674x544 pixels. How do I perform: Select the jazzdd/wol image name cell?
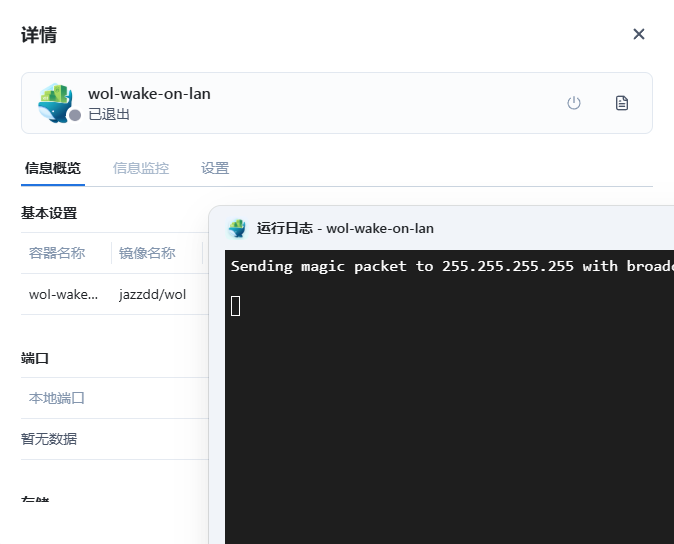[x=152, y=294]
